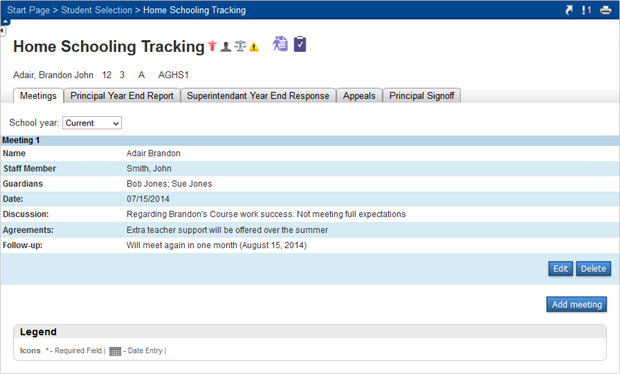
Task: Switch to Principal Year End Report tab
Action: click(122, 96)
